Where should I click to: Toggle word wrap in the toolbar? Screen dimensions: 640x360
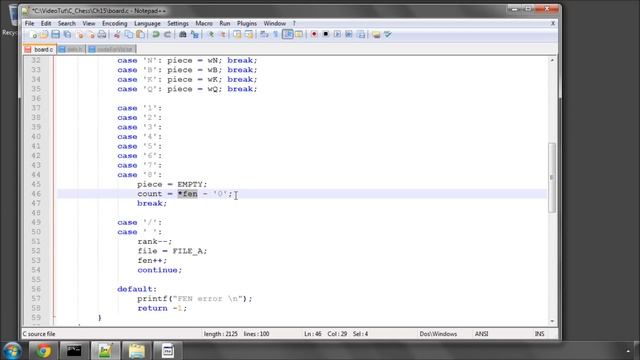click(x=264, y=35)
